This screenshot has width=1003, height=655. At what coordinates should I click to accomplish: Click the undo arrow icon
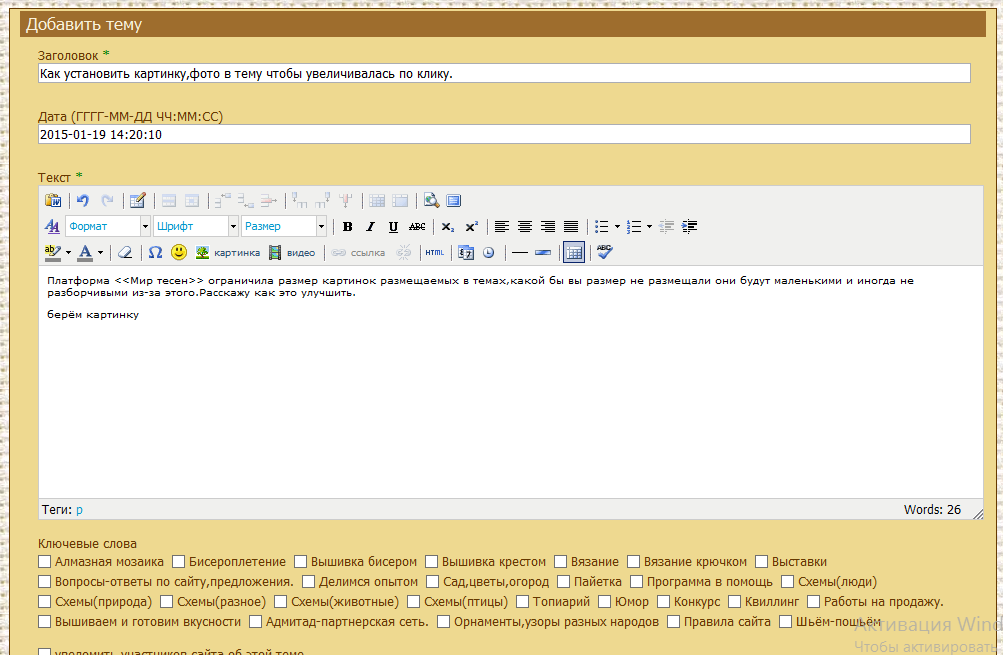[x=83, y=200]
